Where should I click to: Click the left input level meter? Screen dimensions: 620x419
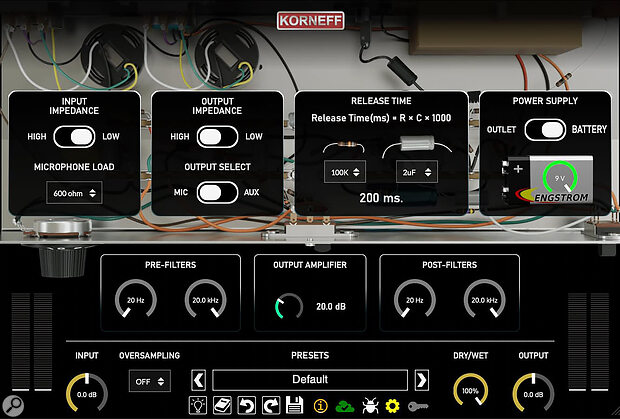pyautogui.click(x=32, y=342)
